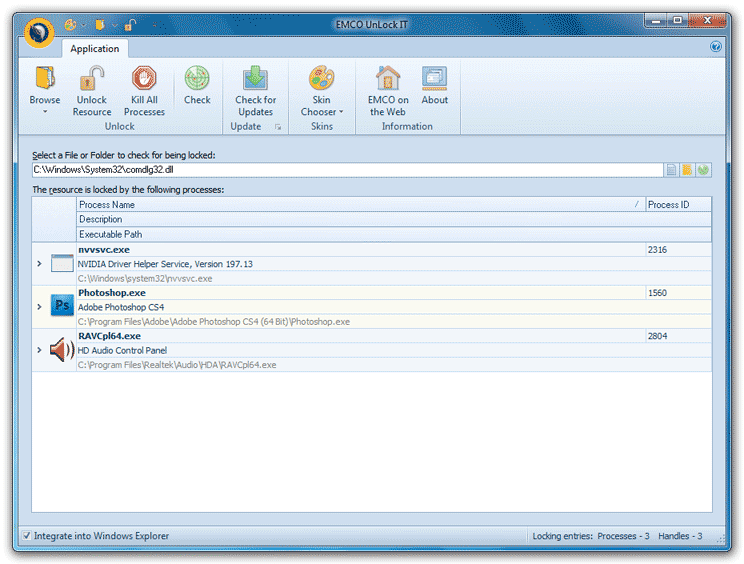
Task: Click the Description column header
Action: 394,219
